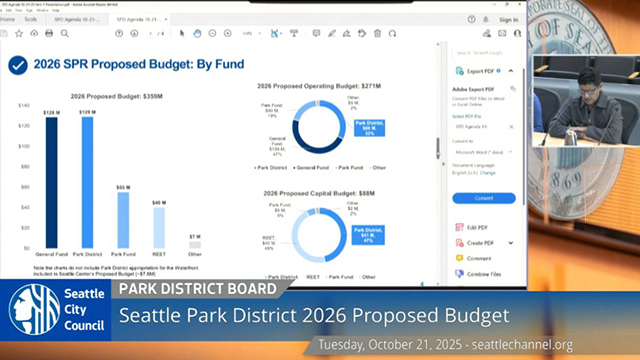
Task: Zoom in with the plus icon
Action: [x=227, y=33]
